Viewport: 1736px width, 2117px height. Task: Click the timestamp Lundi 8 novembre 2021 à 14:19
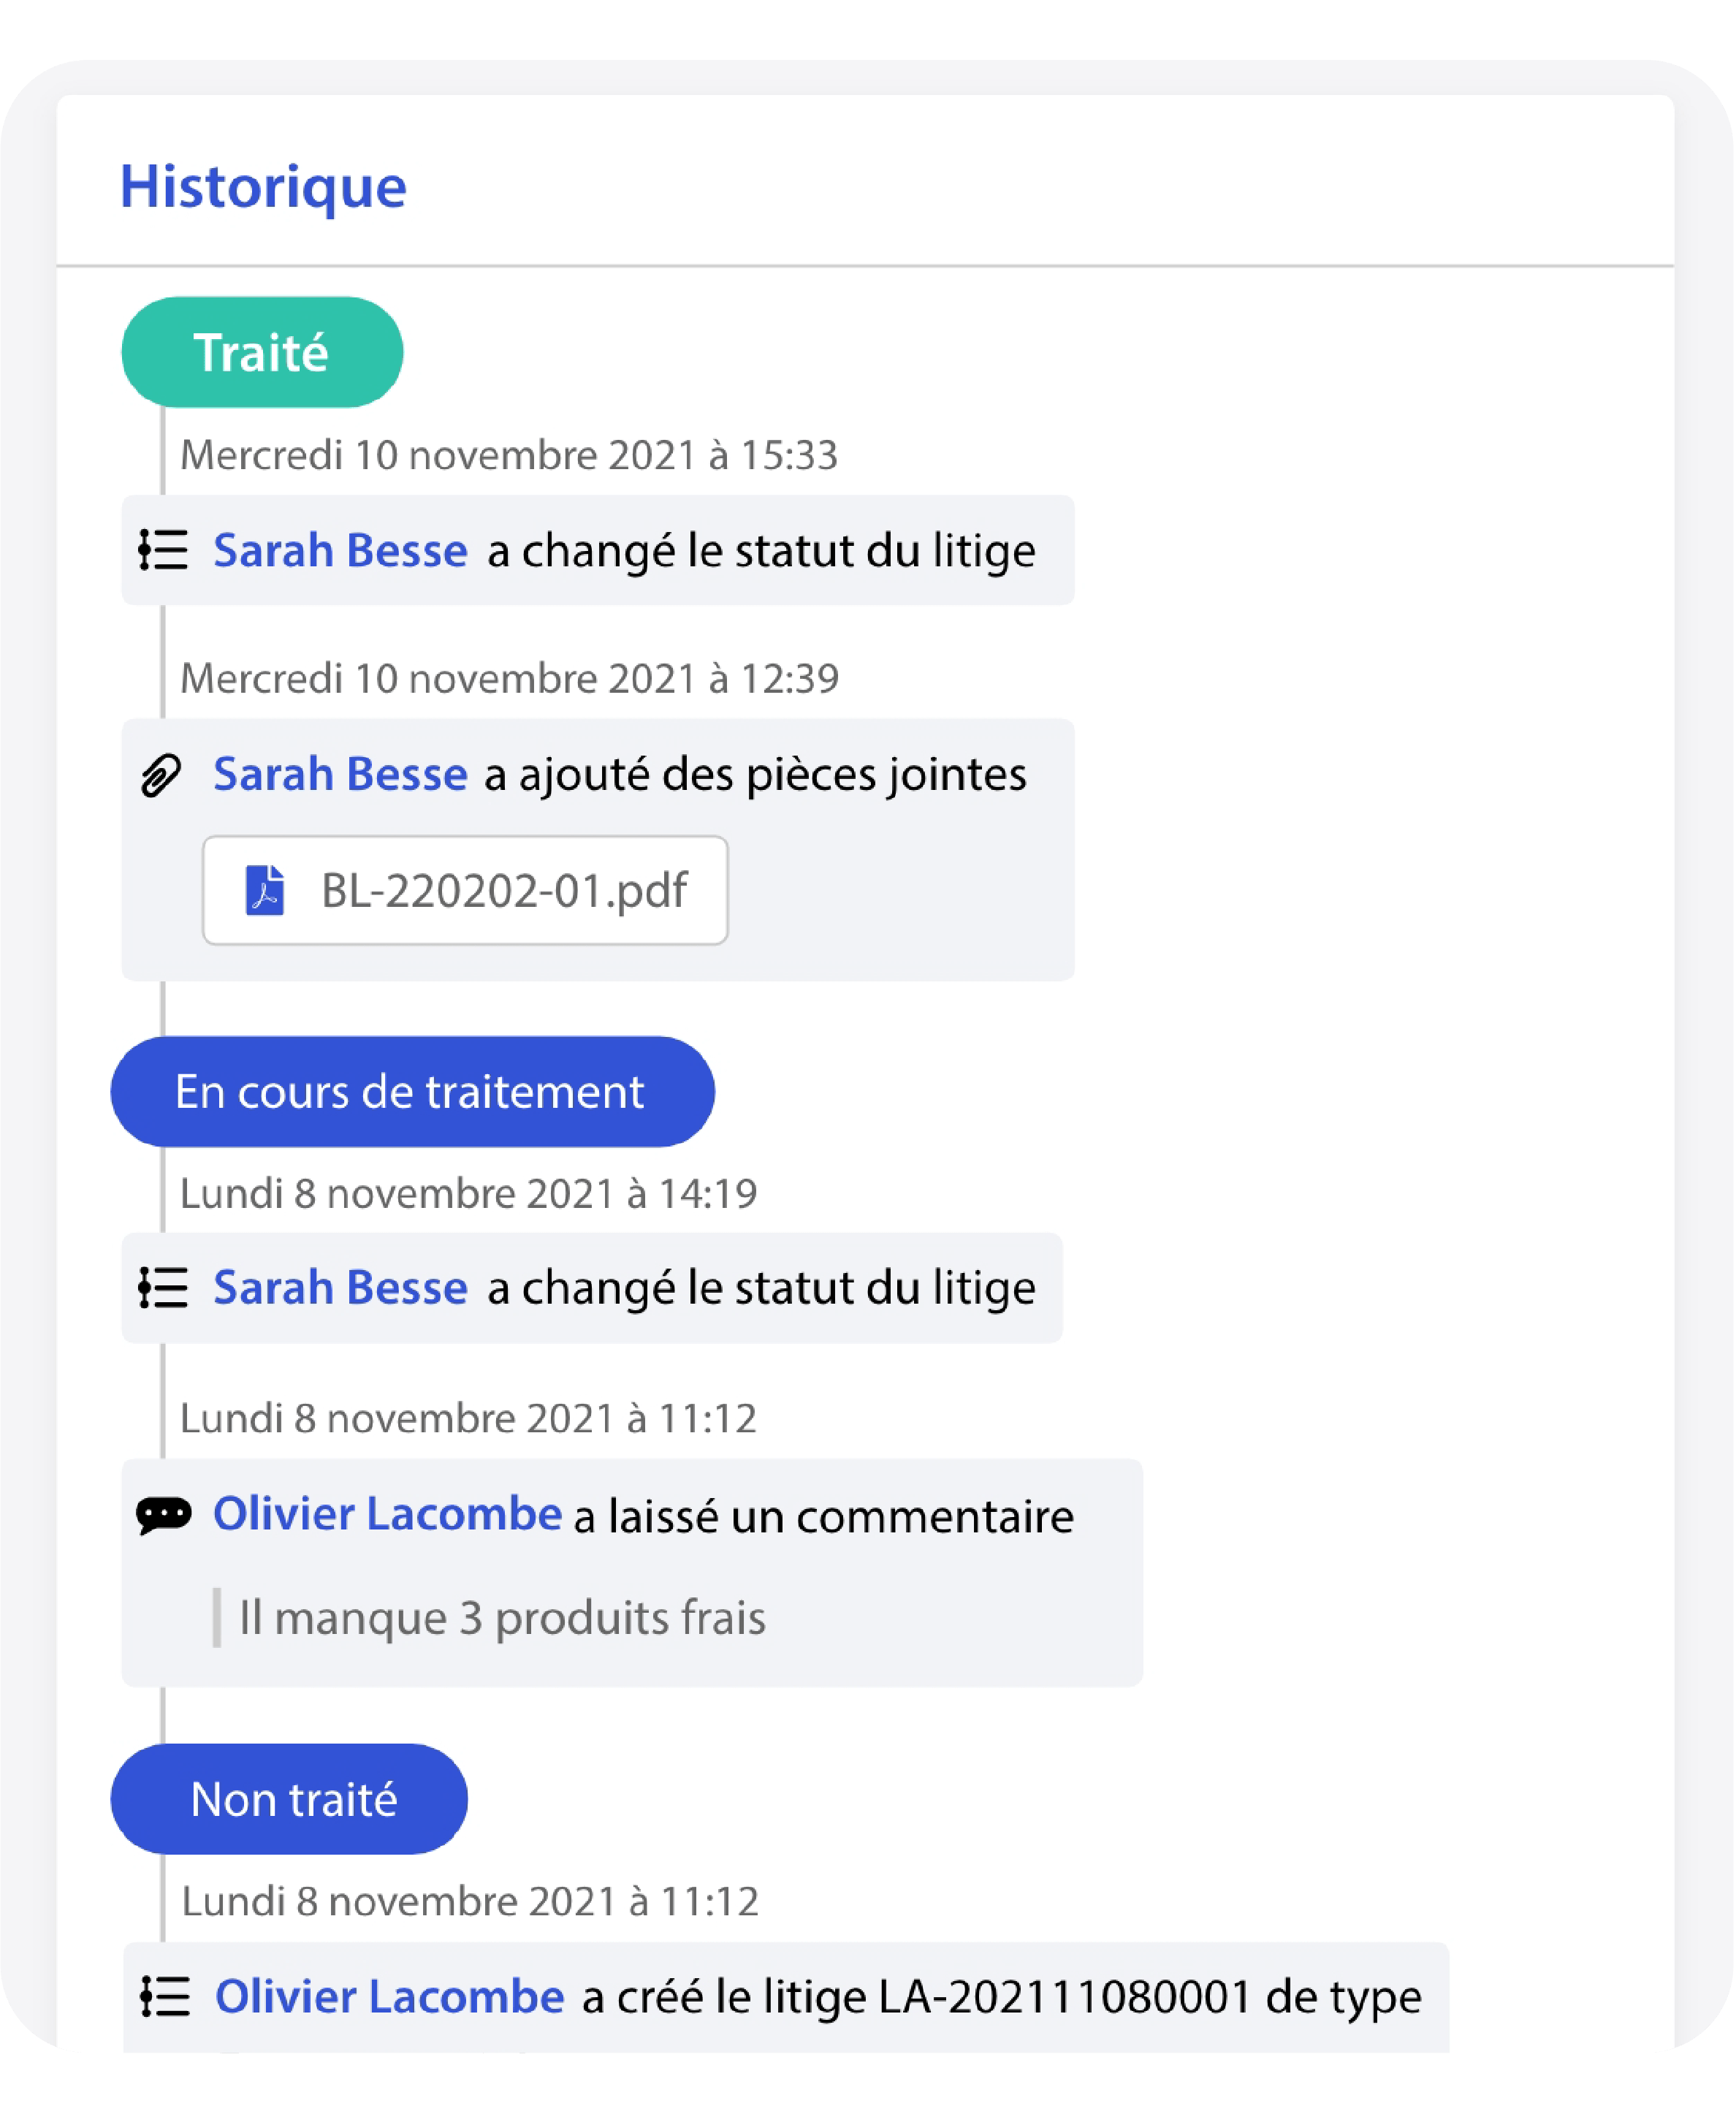468,1194
